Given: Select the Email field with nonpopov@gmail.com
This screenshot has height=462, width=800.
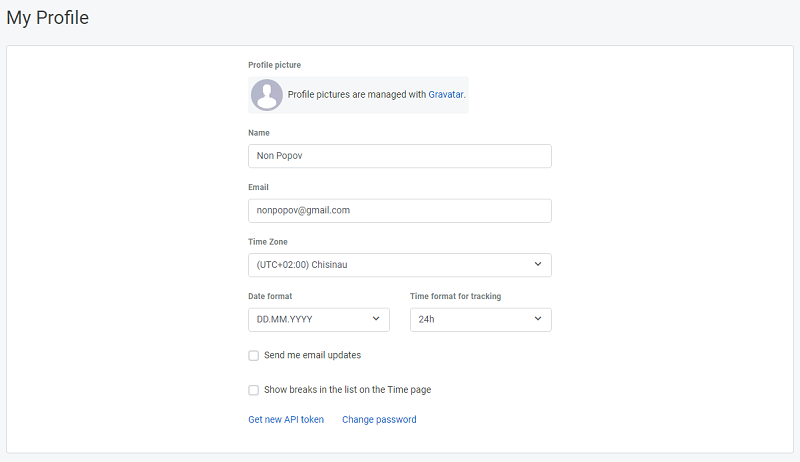Looking at the screenshot, I should tap(399, 211).
